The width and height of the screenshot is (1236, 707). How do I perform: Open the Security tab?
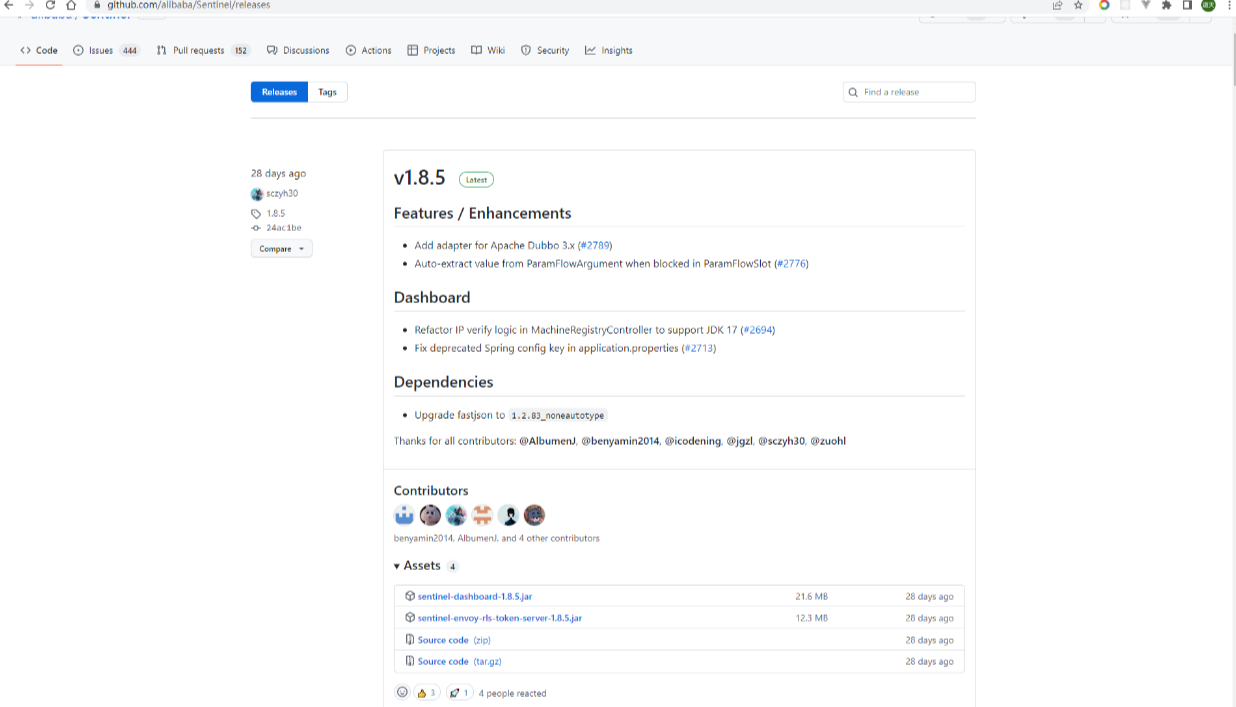(x=545, y=50)
